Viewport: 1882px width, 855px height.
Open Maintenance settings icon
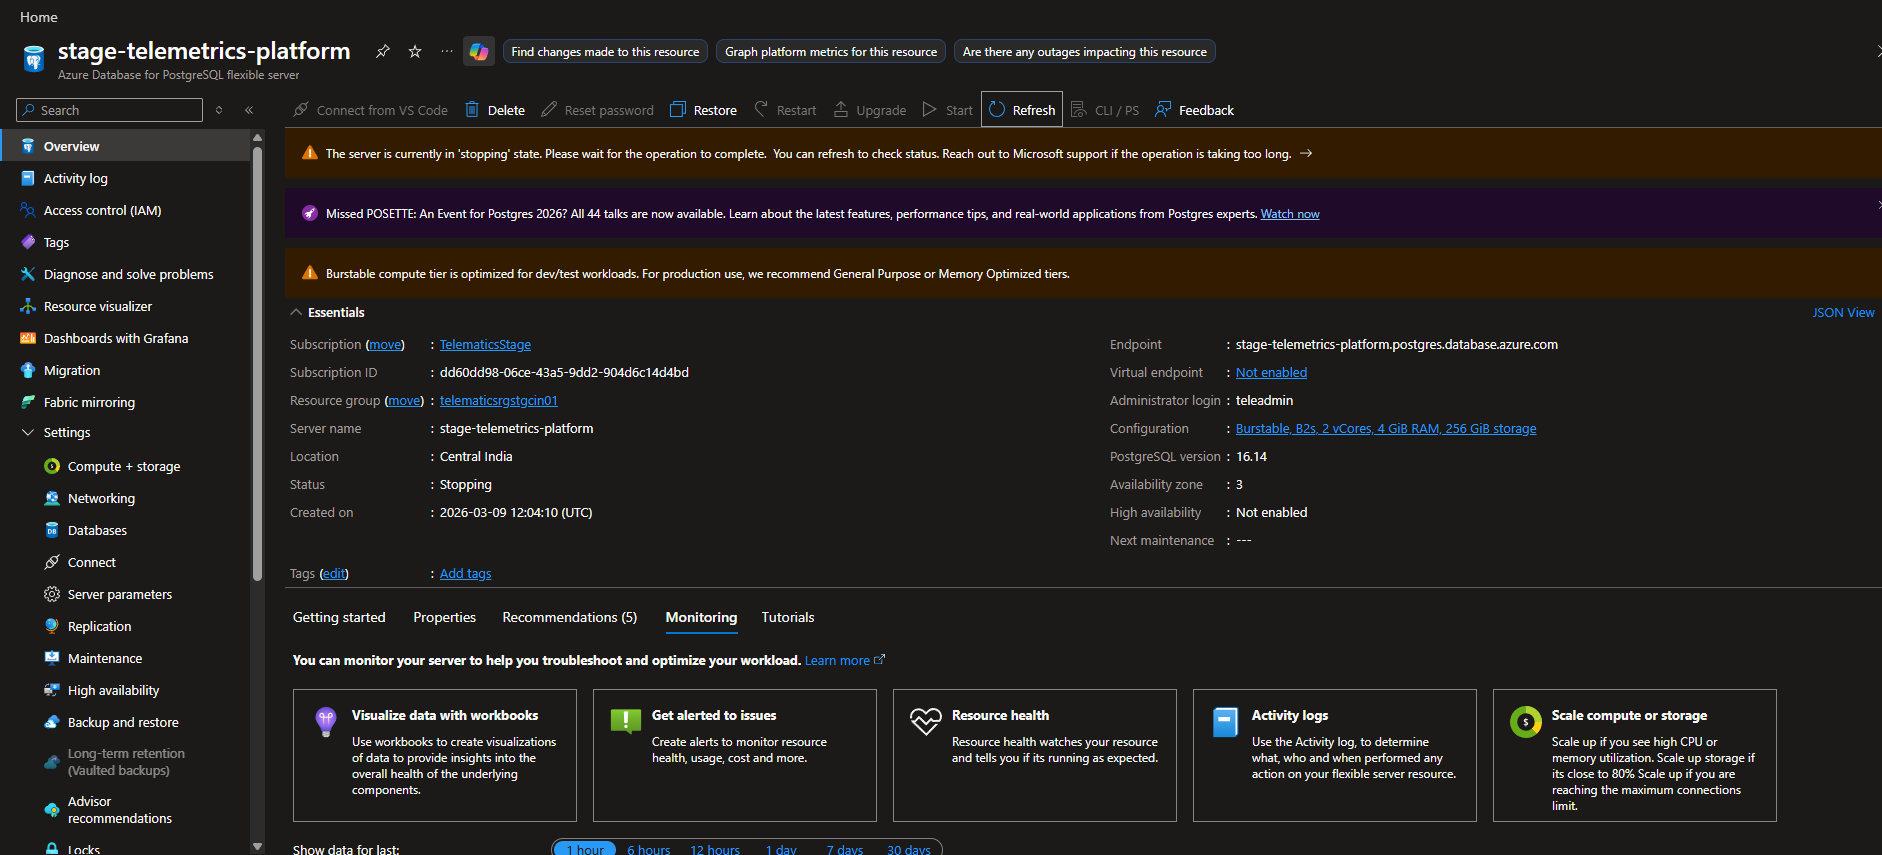coord(52,658)
